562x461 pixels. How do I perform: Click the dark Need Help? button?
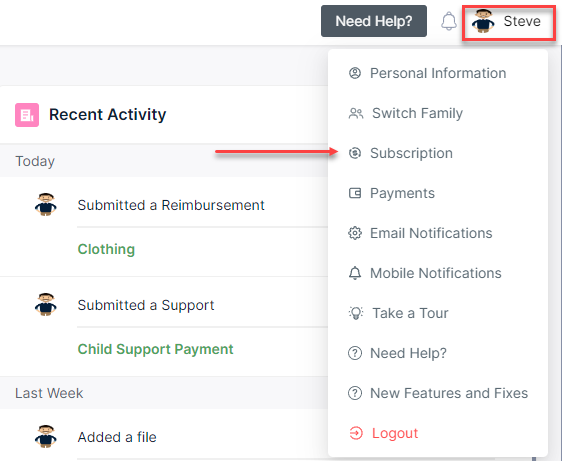[374, 21]
